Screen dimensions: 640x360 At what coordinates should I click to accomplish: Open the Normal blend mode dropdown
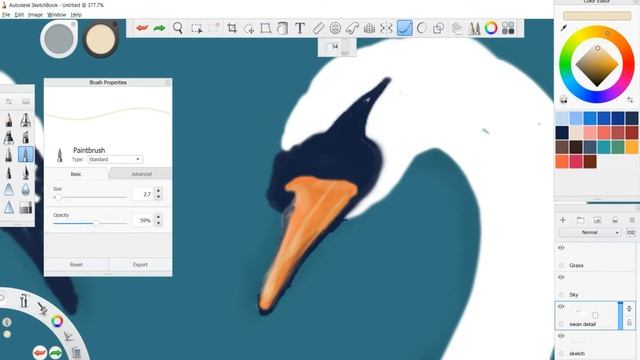click(590, 232)
